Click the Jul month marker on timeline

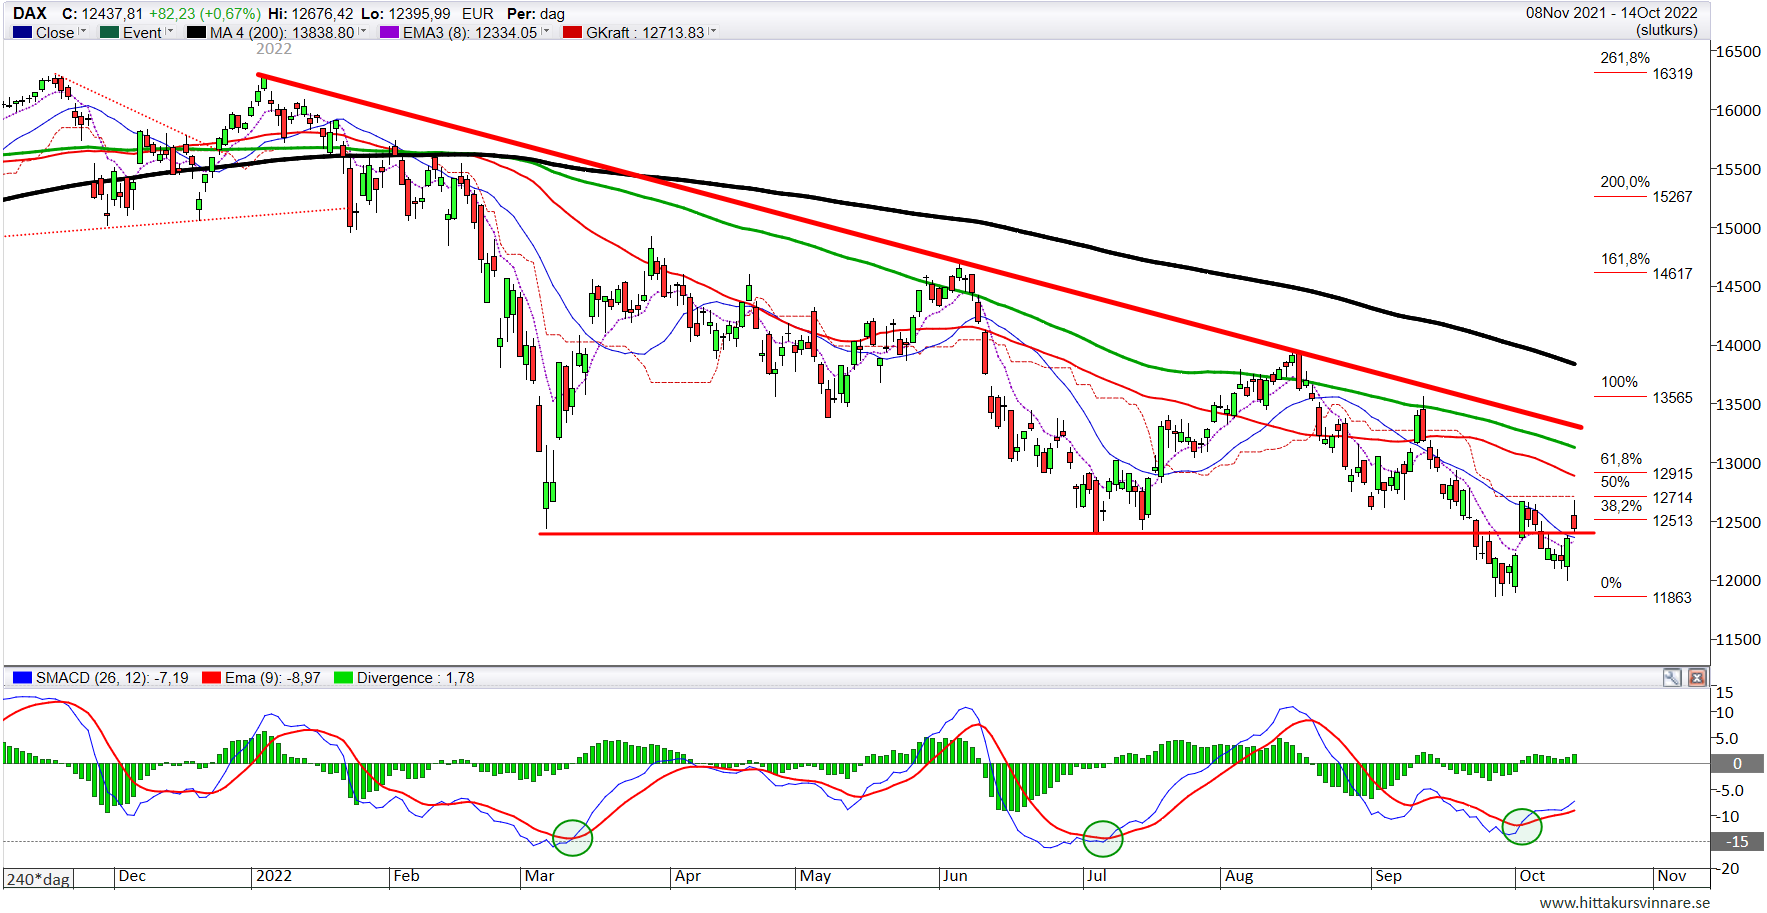(1096, 876)
